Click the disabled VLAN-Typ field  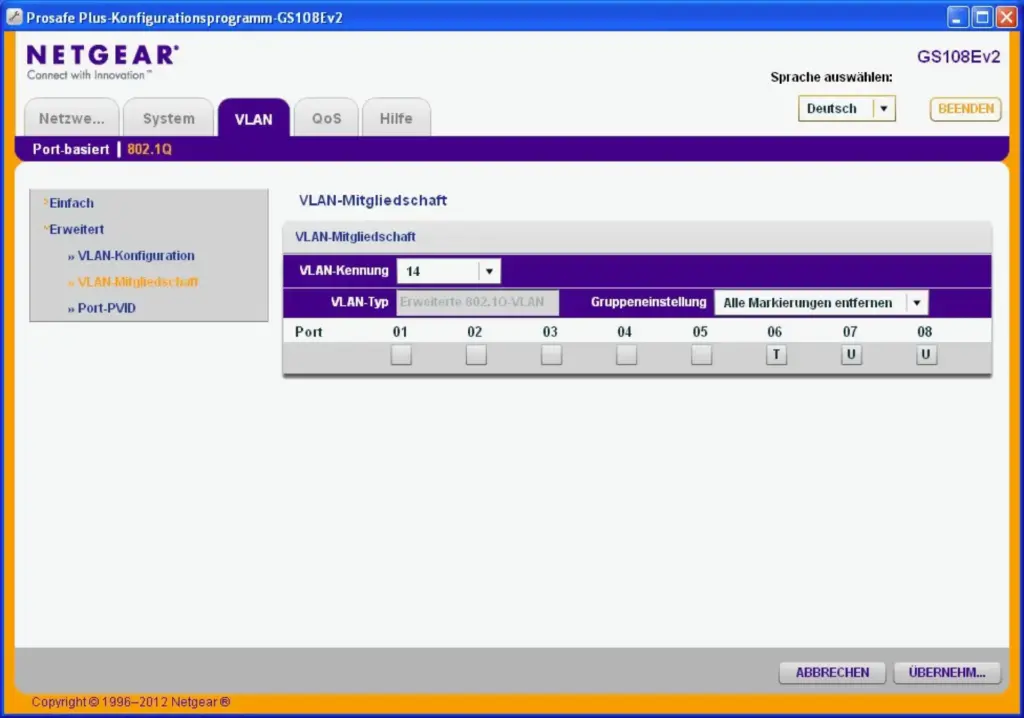[x=477, y=302]
